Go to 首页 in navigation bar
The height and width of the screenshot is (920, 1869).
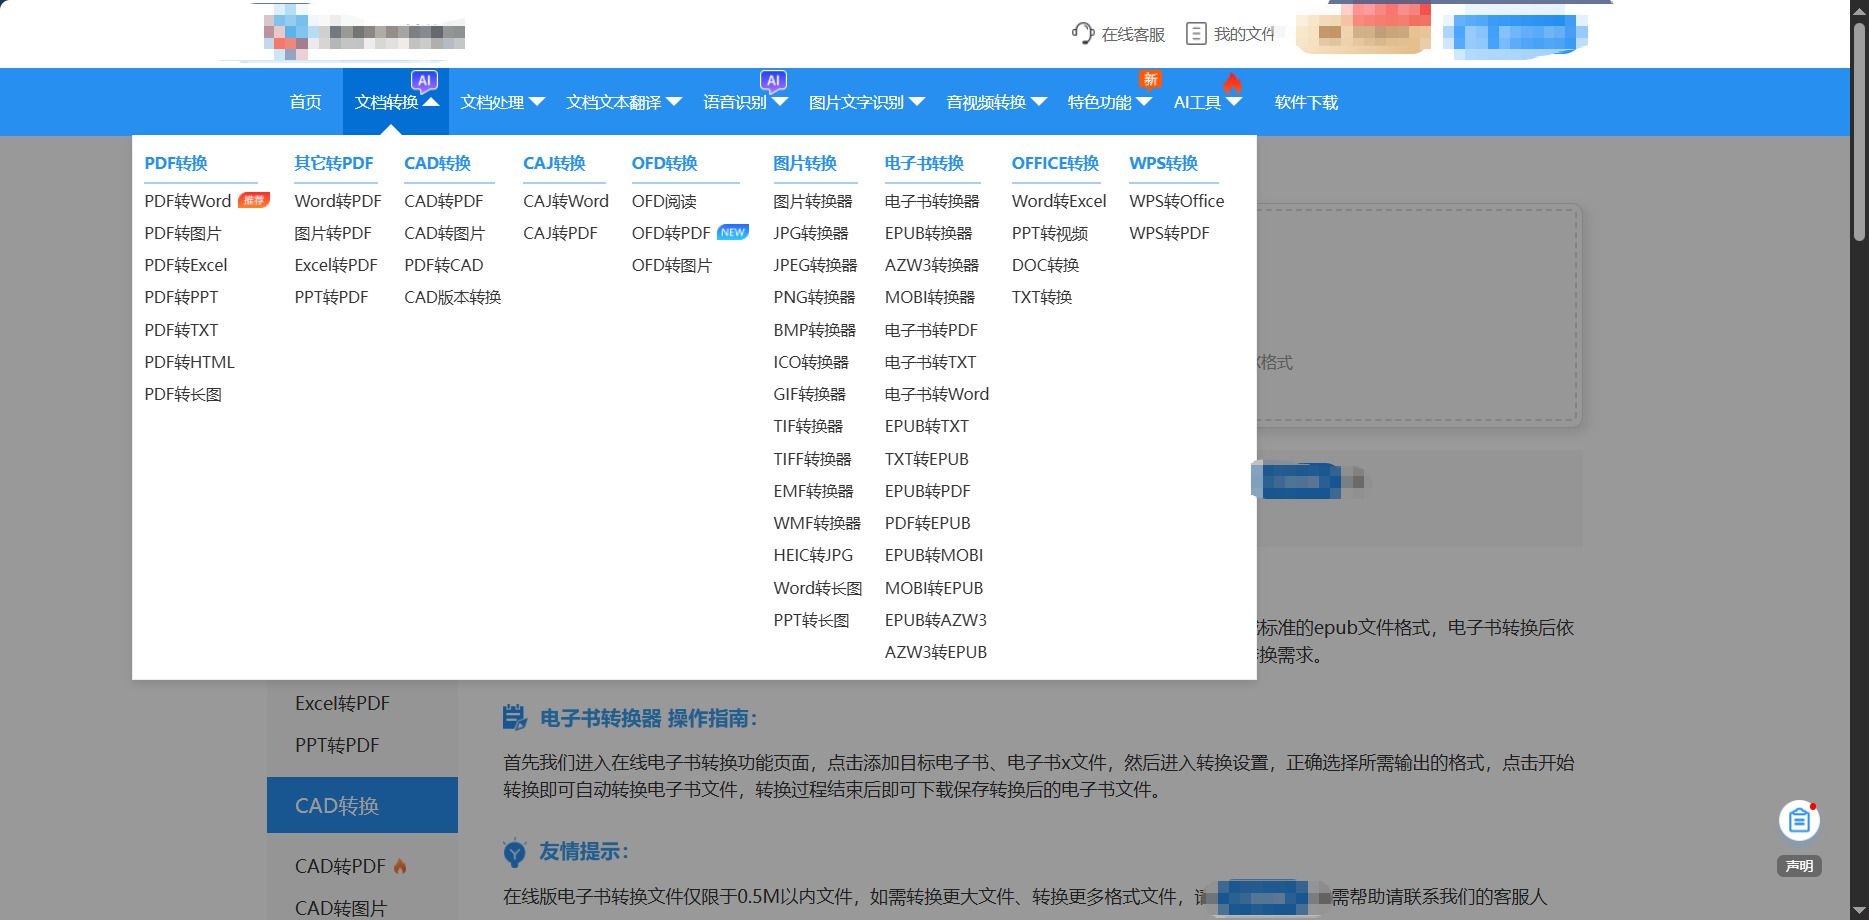[x=305, y=102]
